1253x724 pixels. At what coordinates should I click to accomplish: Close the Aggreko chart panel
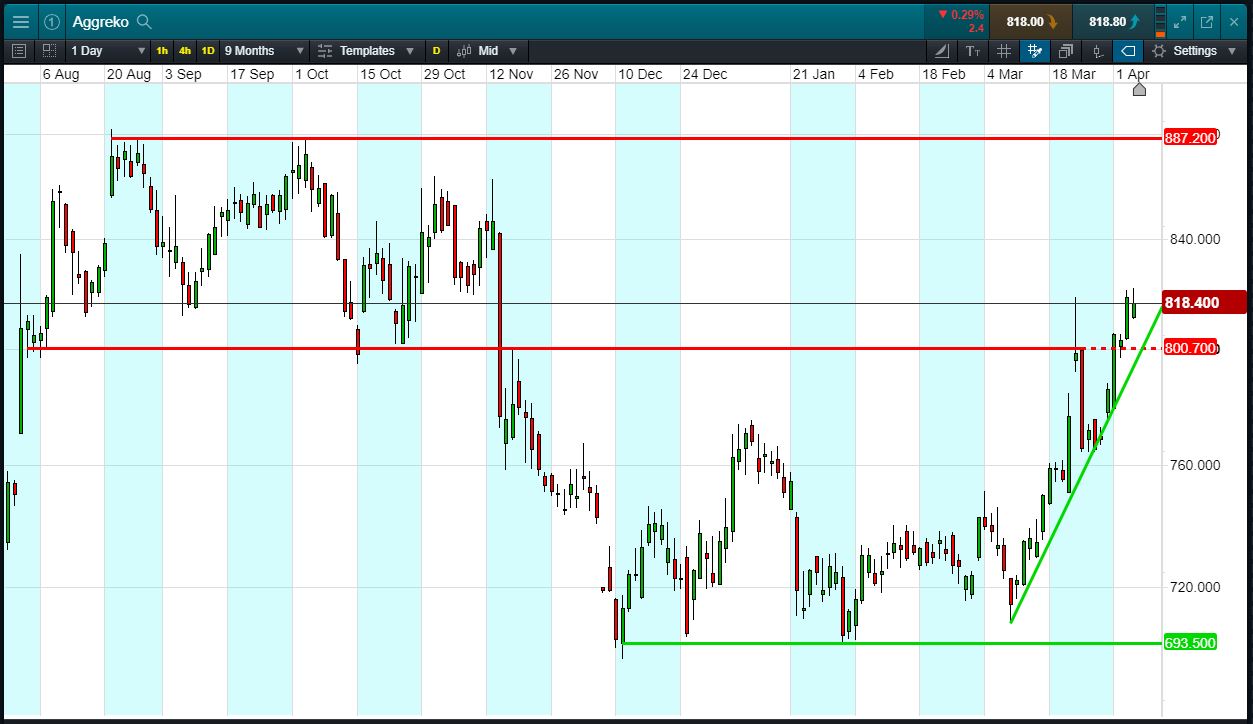click(1233, 21)
